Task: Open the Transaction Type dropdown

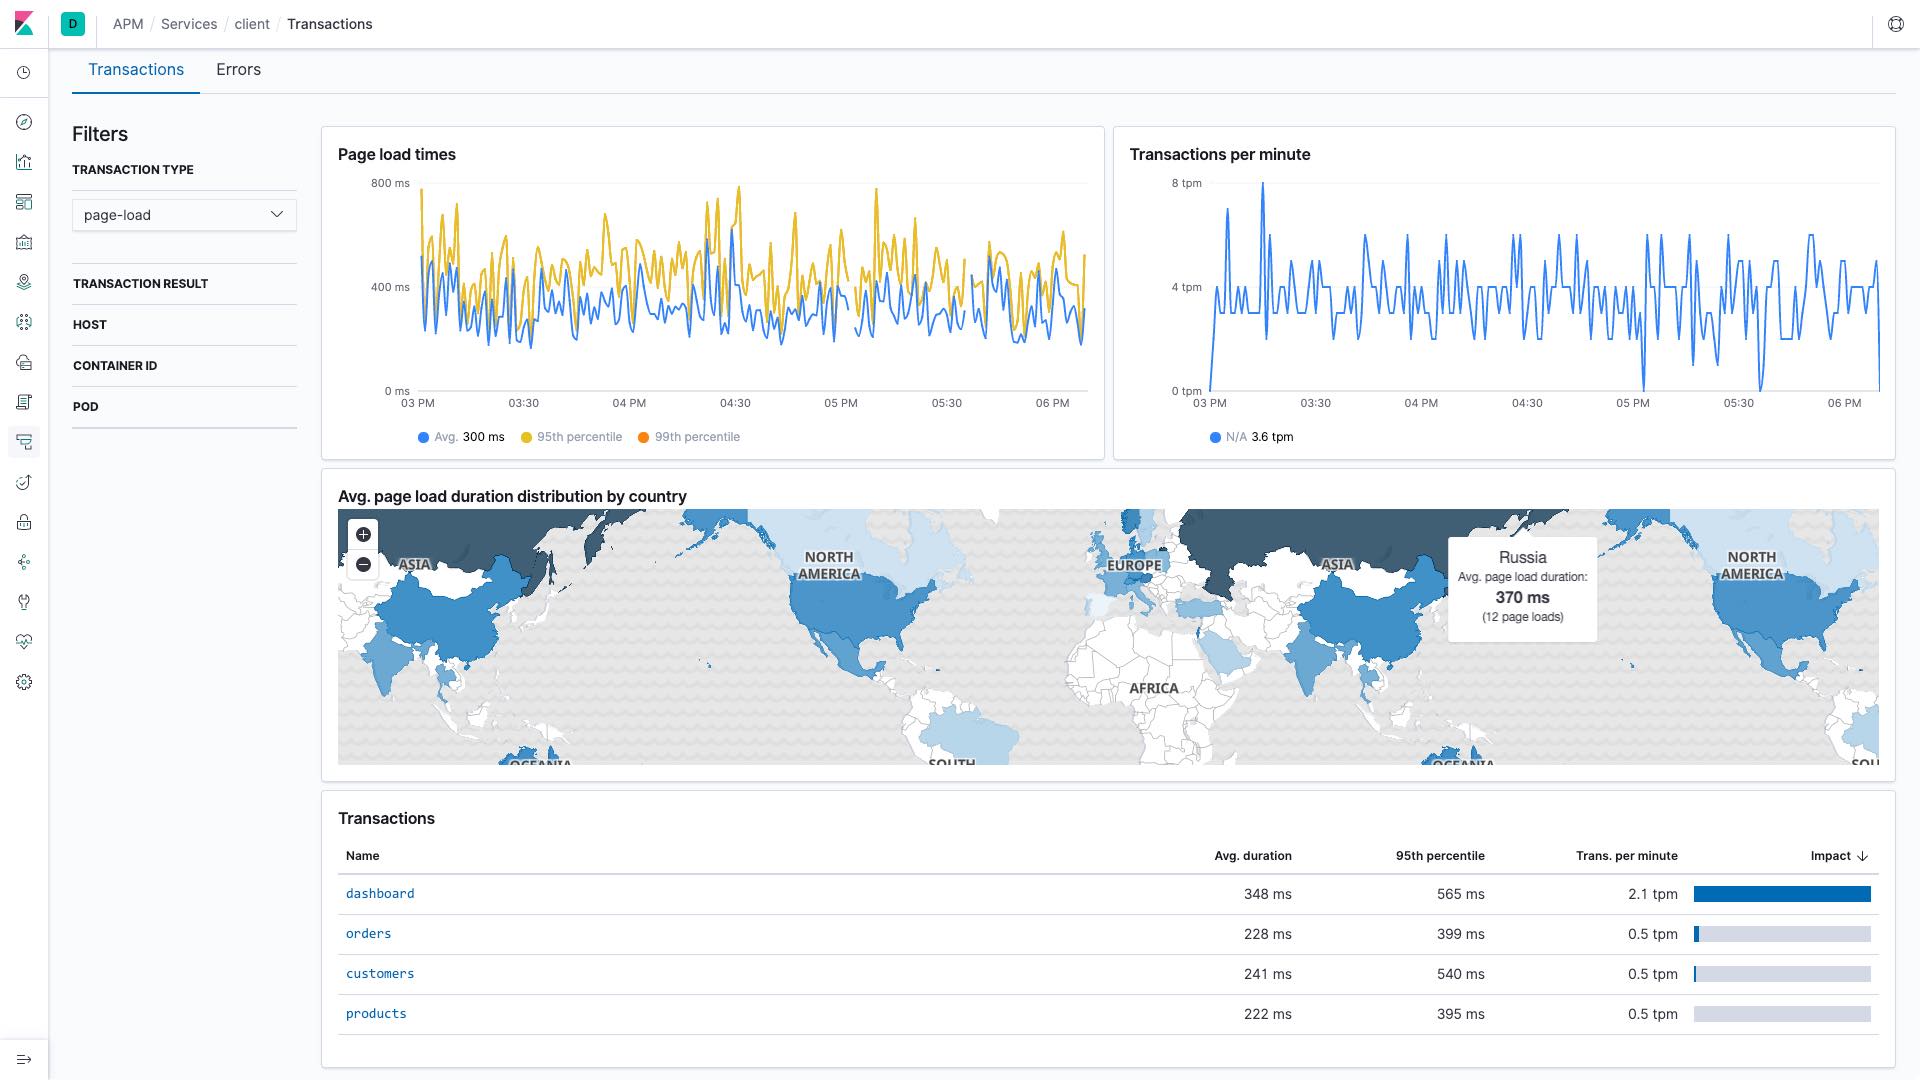Action: [x=183, y=214]
